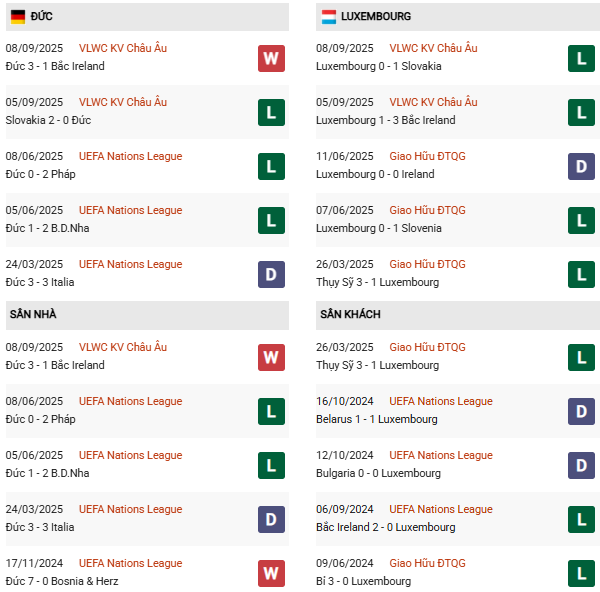
Task: Click the Luxembourg flag icon in the header
Action: click(328, 17)
